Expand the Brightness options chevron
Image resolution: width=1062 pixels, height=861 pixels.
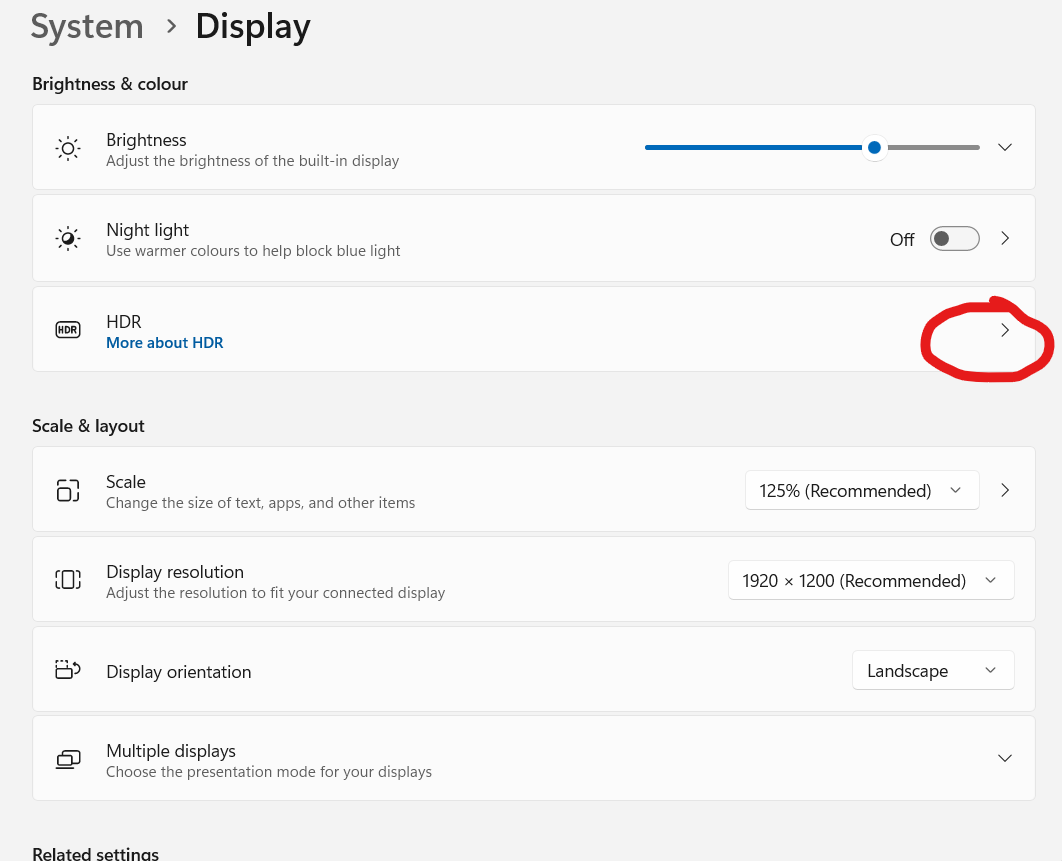pyautogui.click(x=1005, y=147)
